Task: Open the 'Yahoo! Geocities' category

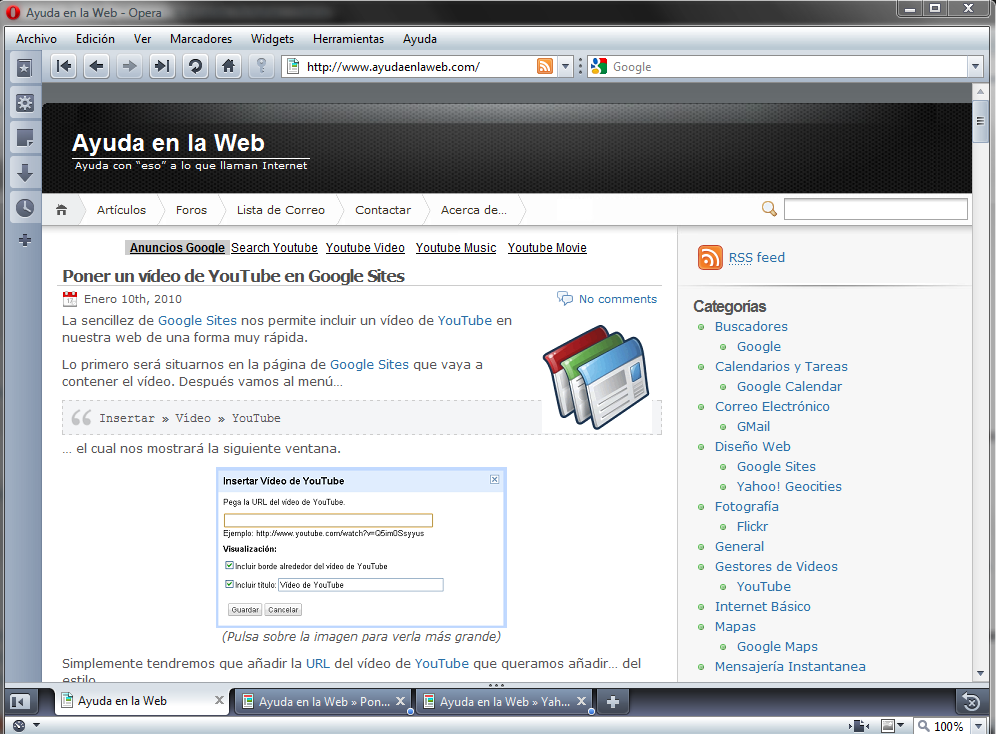Action: [x=789, y=486]
